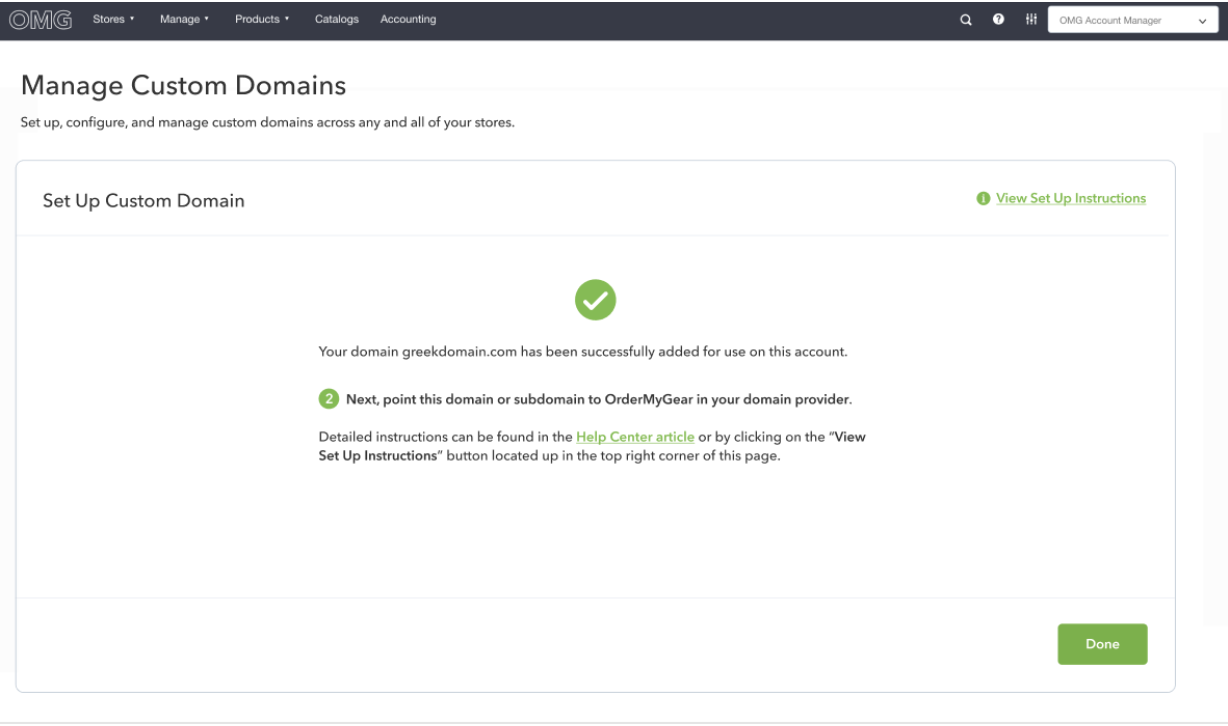The width and height of the screenshot is (1228, 726).
Task: Open the View Set Up Instructions link
Action: tap(1071, 199)
